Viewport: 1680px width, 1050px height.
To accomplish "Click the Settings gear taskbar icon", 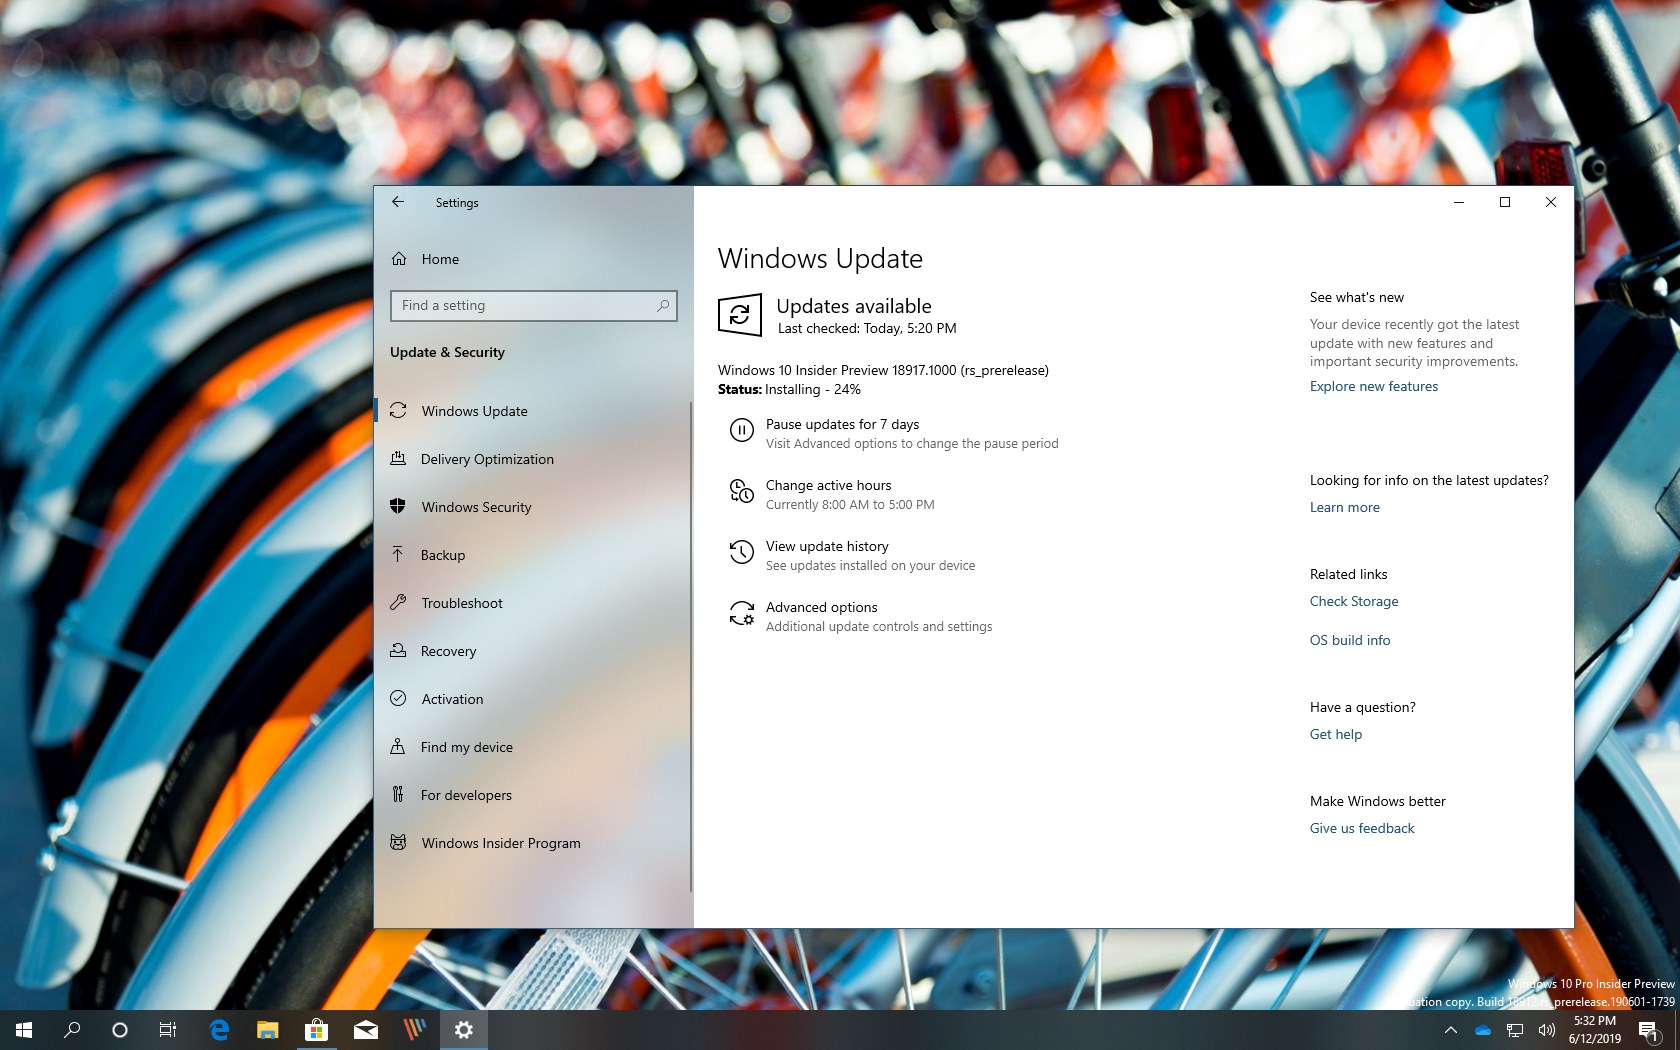I will [x=463, y=1030].
